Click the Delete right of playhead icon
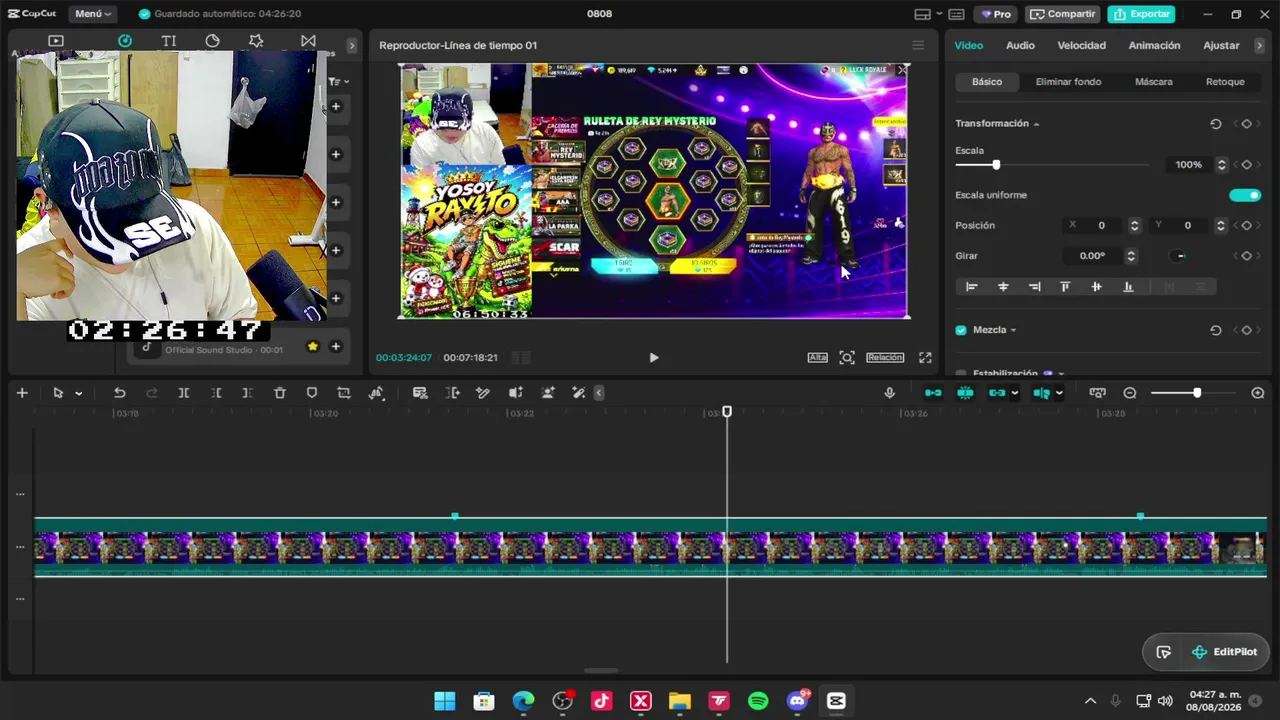Viewport: 1280px width, 720px height. (248, 393)
